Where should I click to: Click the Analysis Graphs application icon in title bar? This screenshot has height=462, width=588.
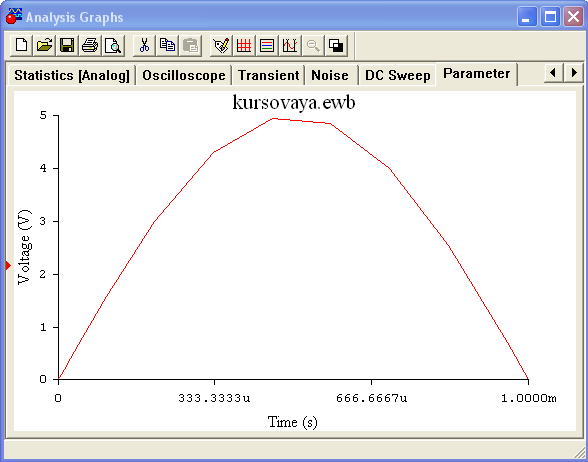14,16
